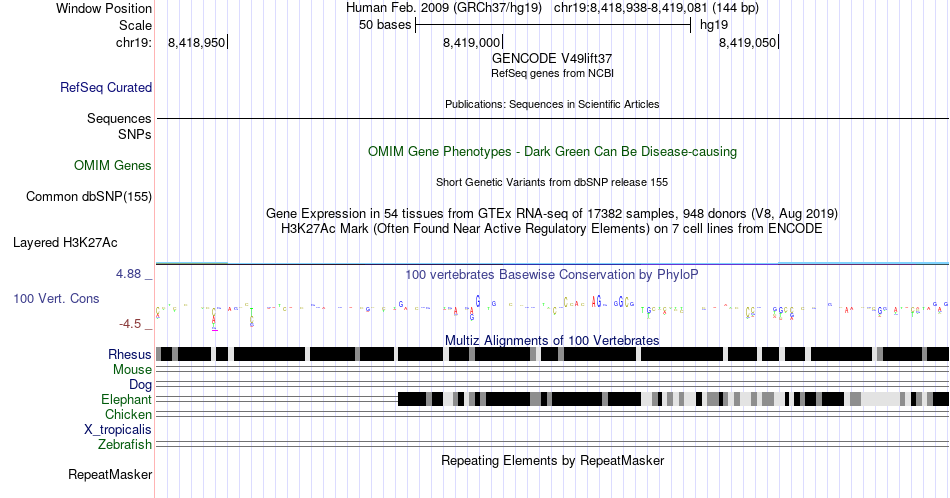Click the Window Position label
Viewport: 950px width, 498px height.
click(104, 8)
